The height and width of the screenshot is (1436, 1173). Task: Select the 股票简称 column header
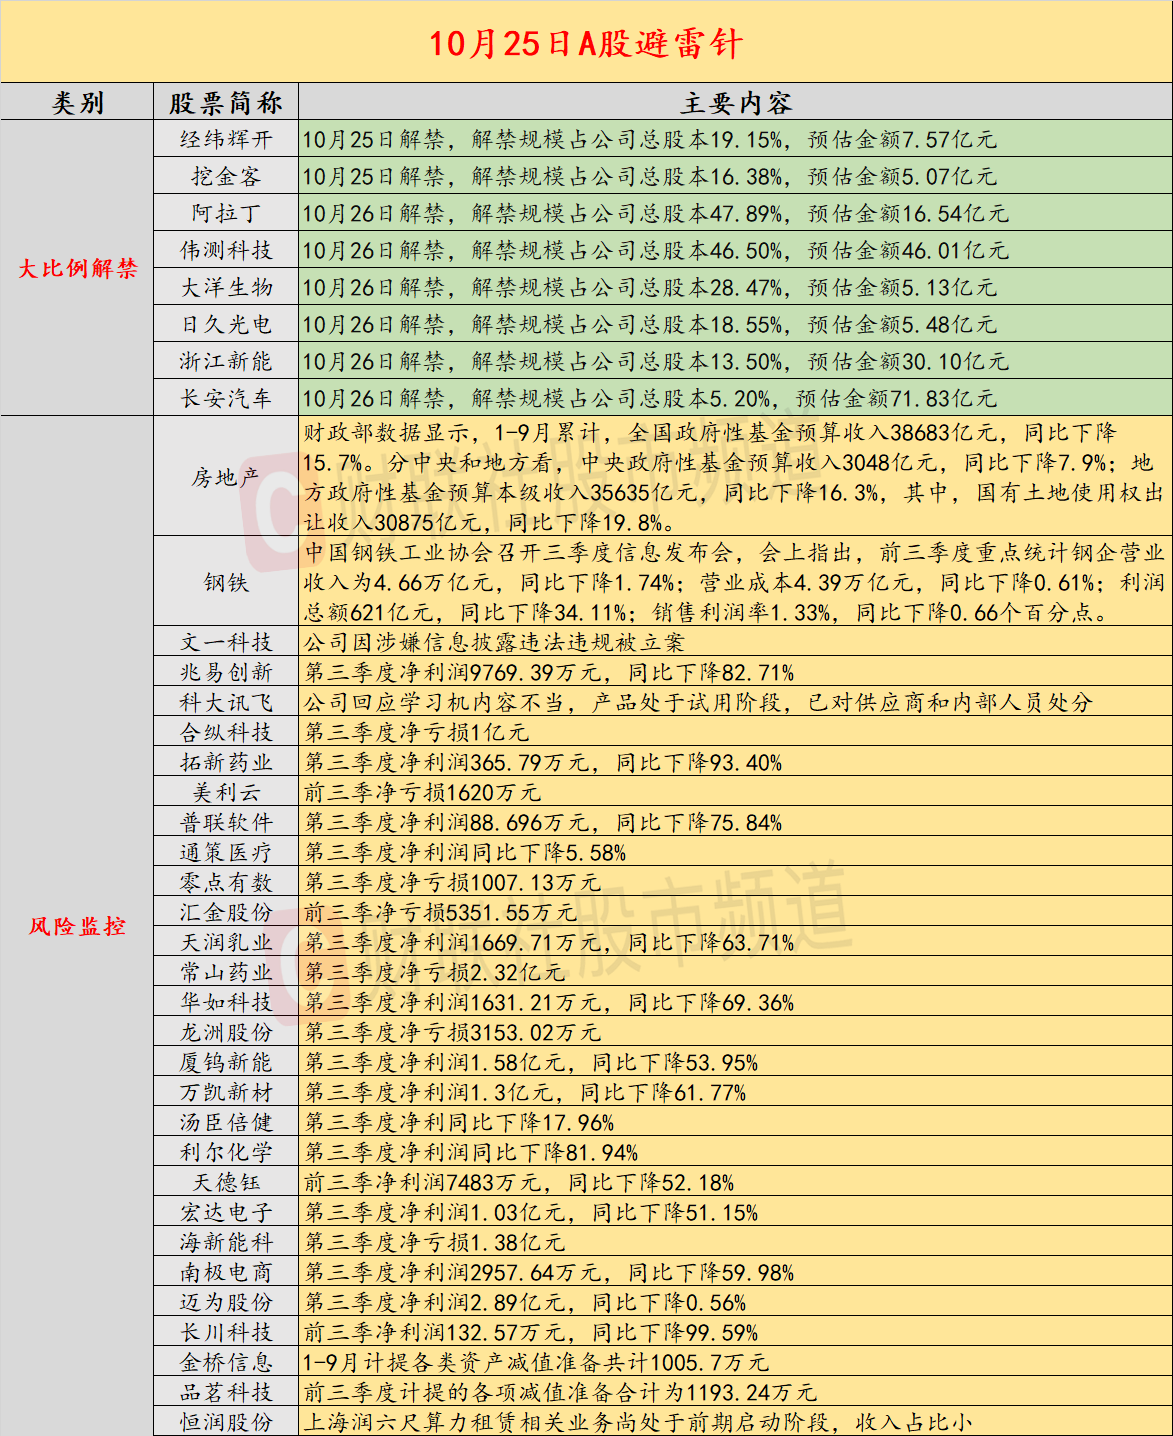click(x=226, y=103)
